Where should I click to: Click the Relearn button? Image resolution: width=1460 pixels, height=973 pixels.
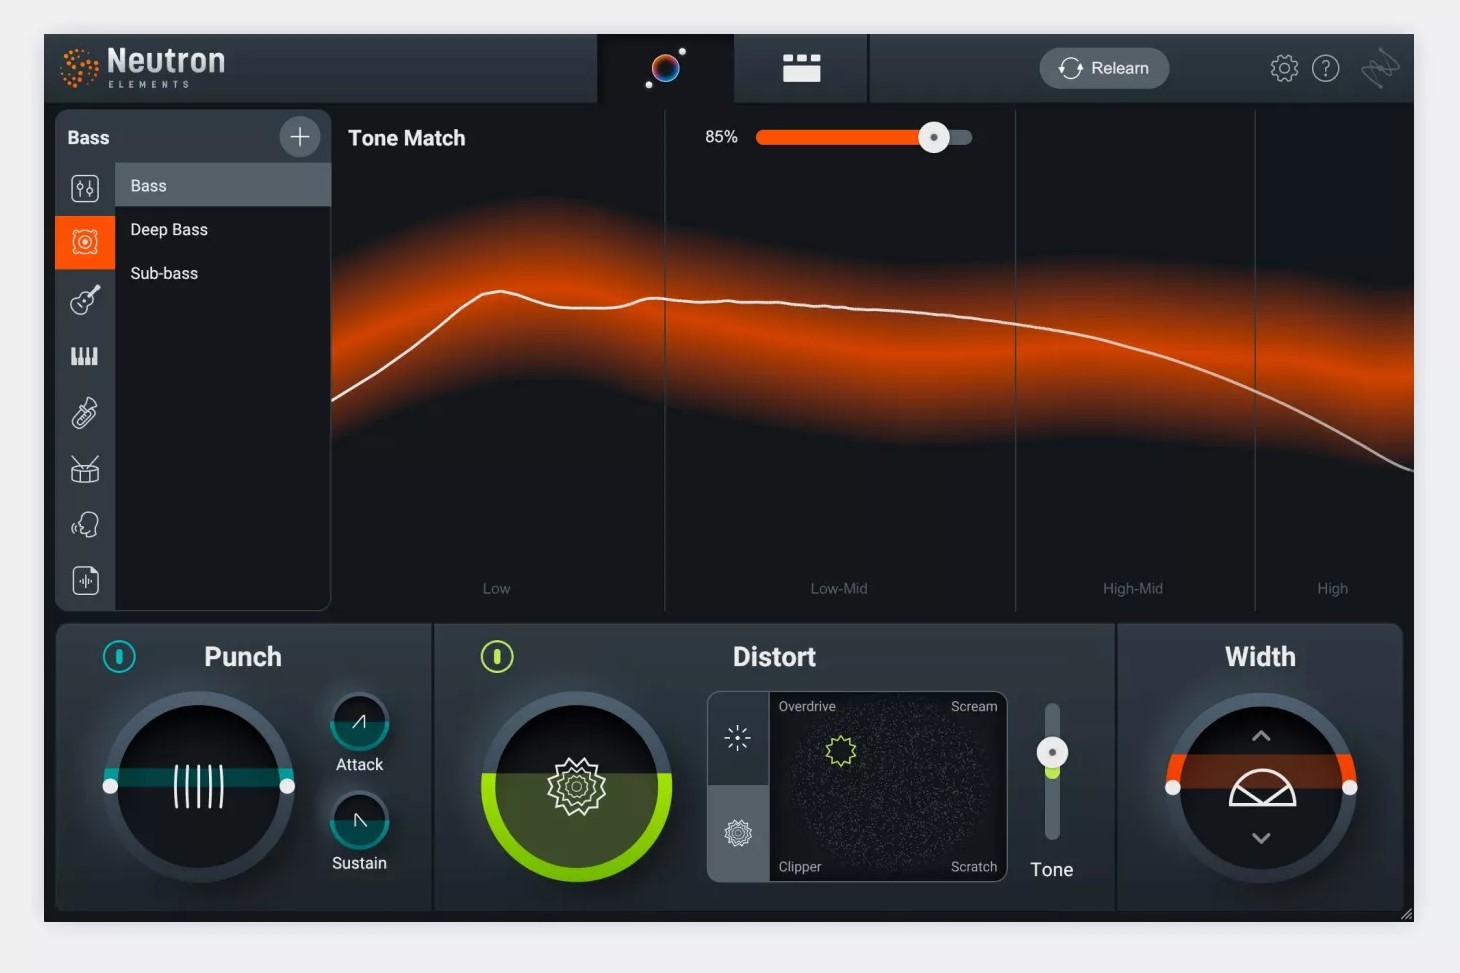pos(1104,68)
